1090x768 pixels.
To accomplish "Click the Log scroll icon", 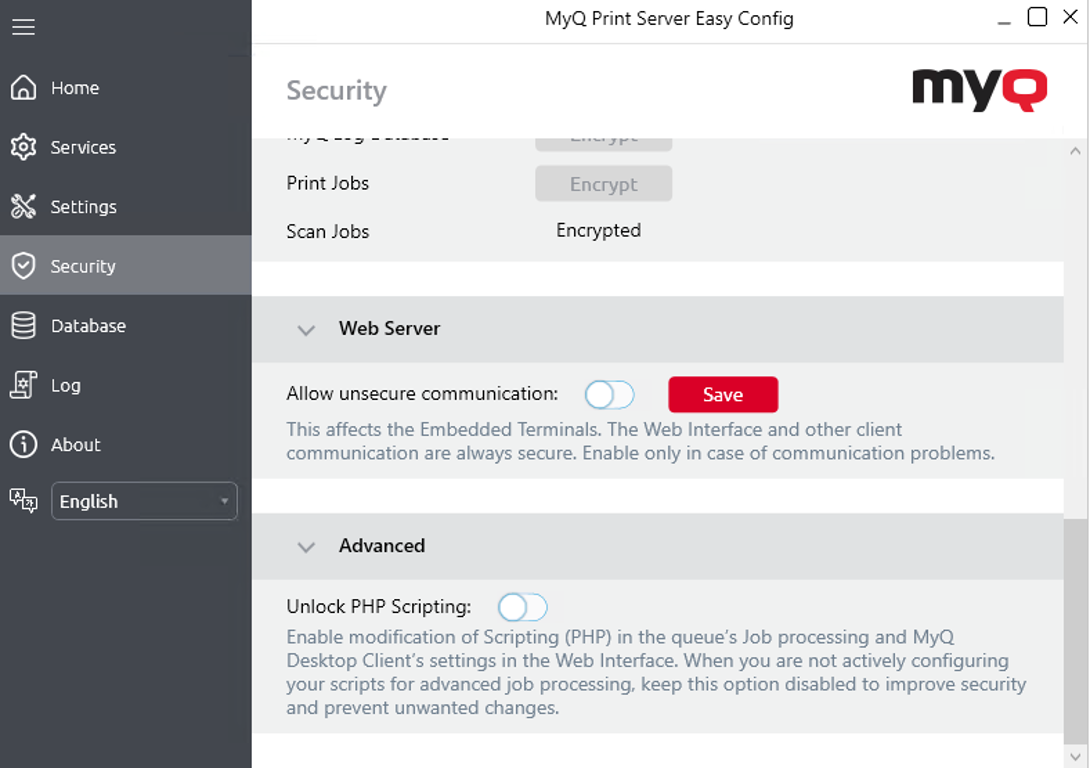I will [24, 385].
